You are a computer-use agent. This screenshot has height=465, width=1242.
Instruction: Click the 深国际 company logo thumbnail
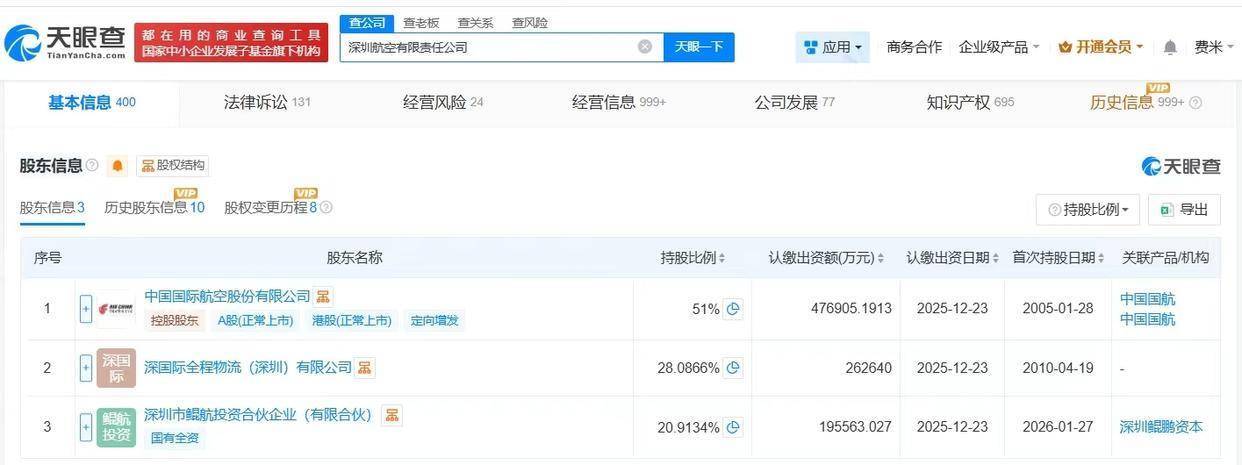(x=116, y=368)
